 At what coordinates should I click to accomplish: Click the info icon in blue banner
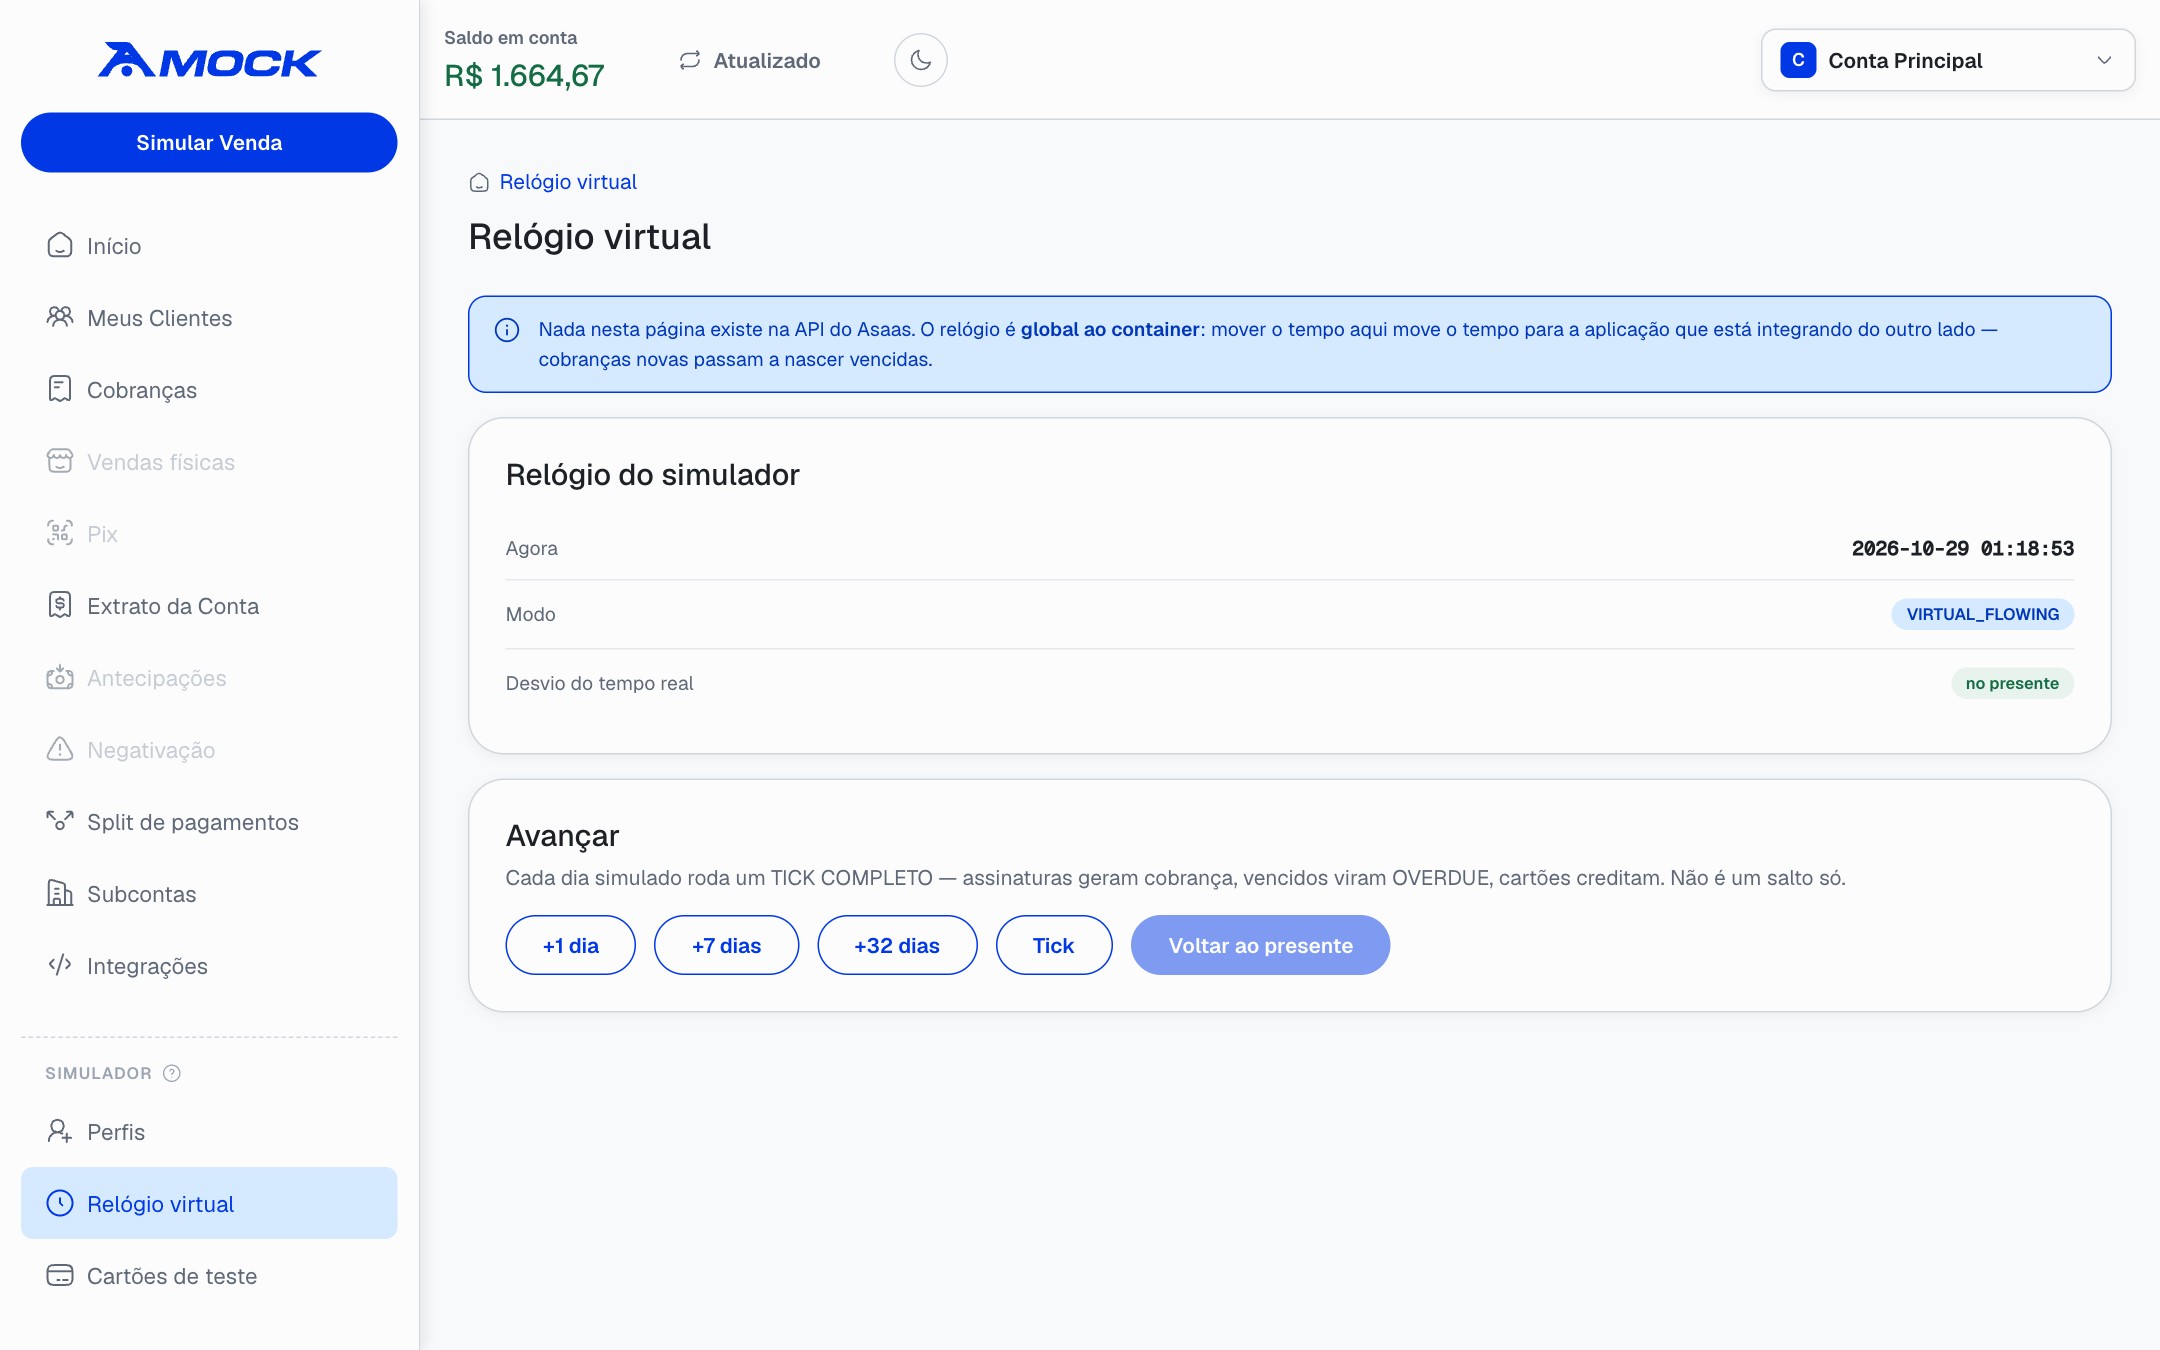pyautogui.click(x=507, y=330)
